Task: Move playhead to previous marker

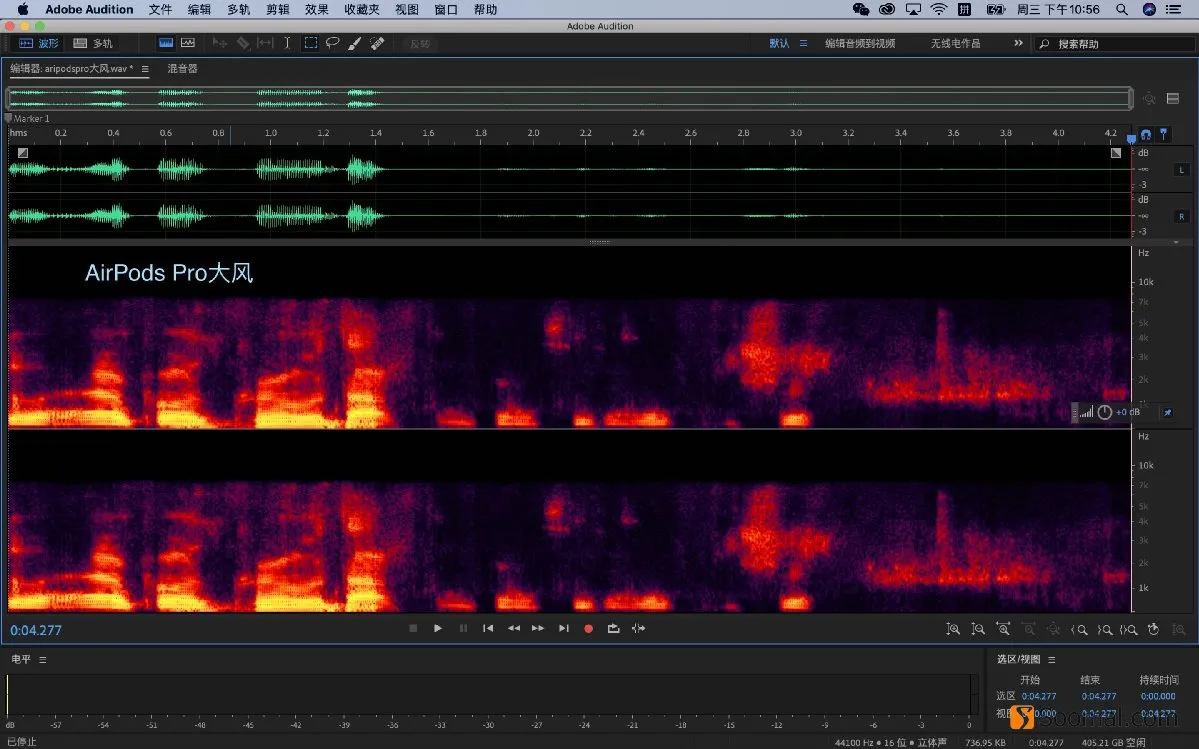Action: [x=488, y=628]
